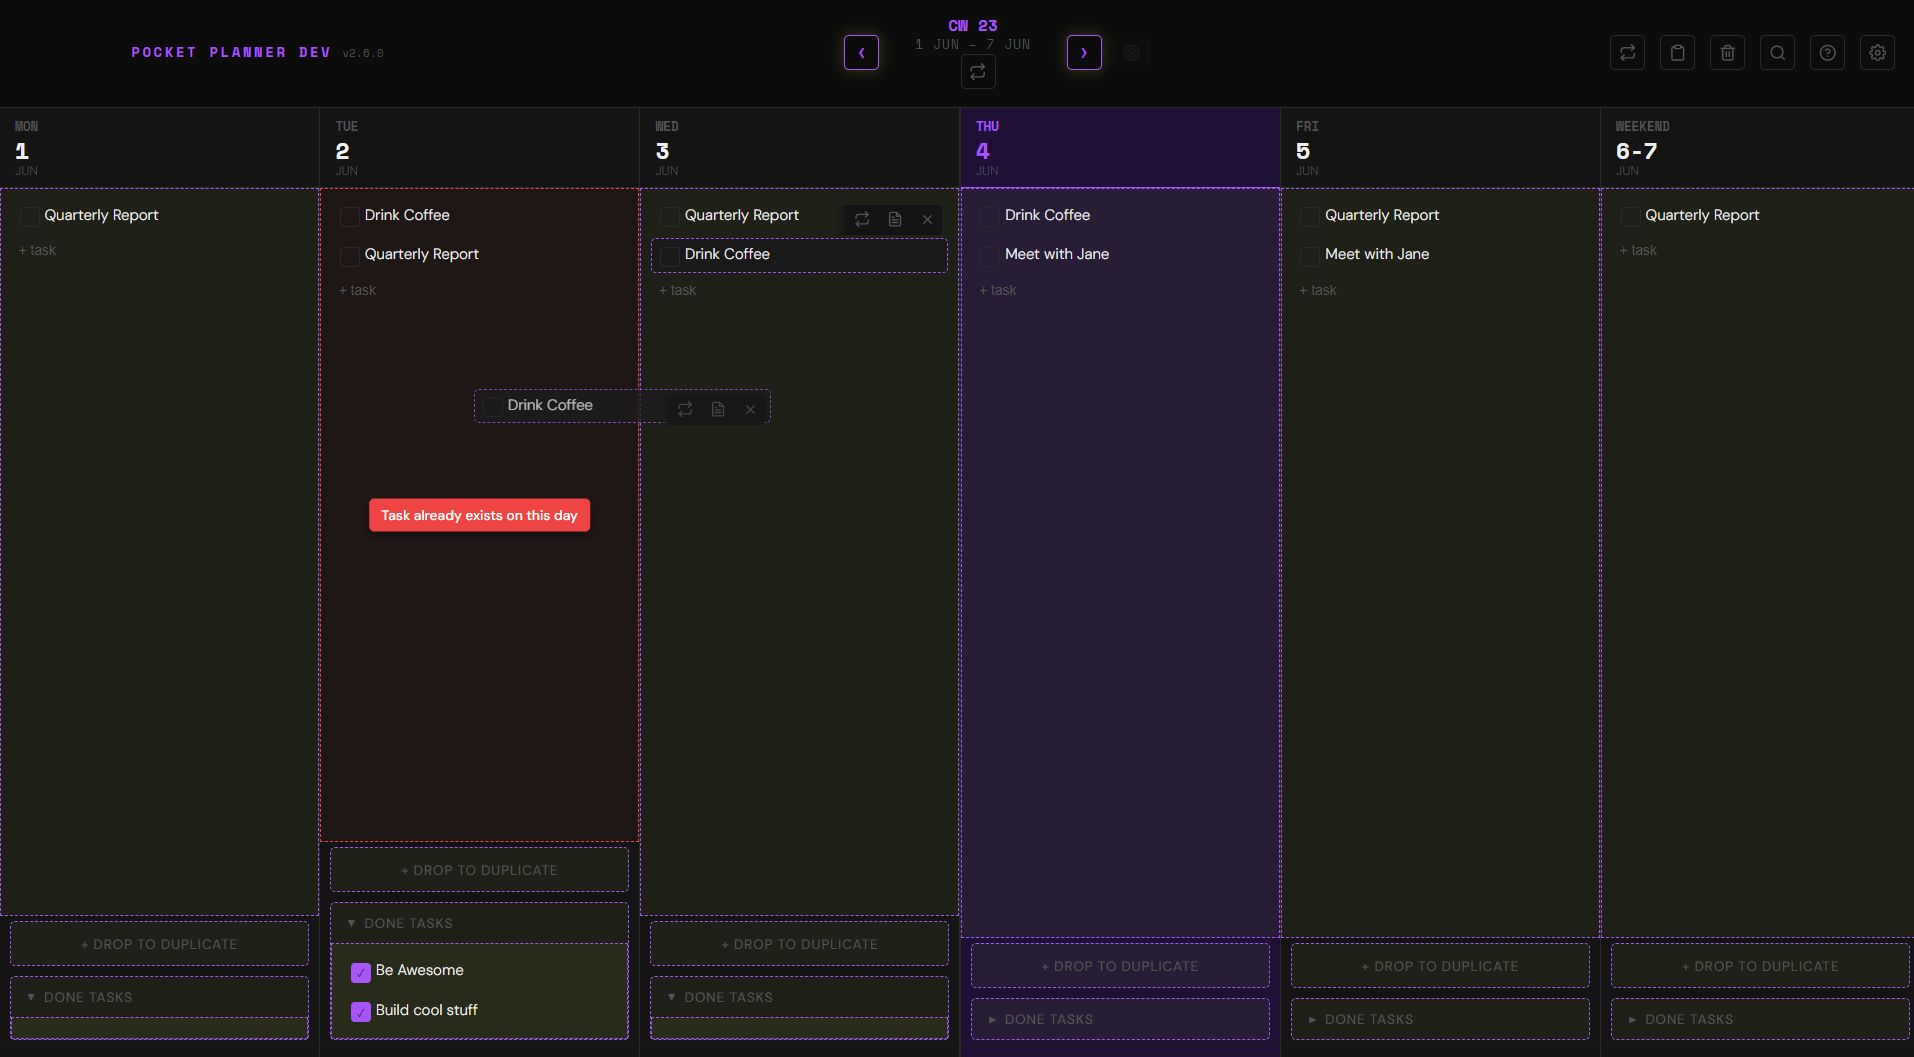Screen dimensions: 1914x1057
Task: Expand Friday's Done Tasks section
Action: pos(1440,1019)
